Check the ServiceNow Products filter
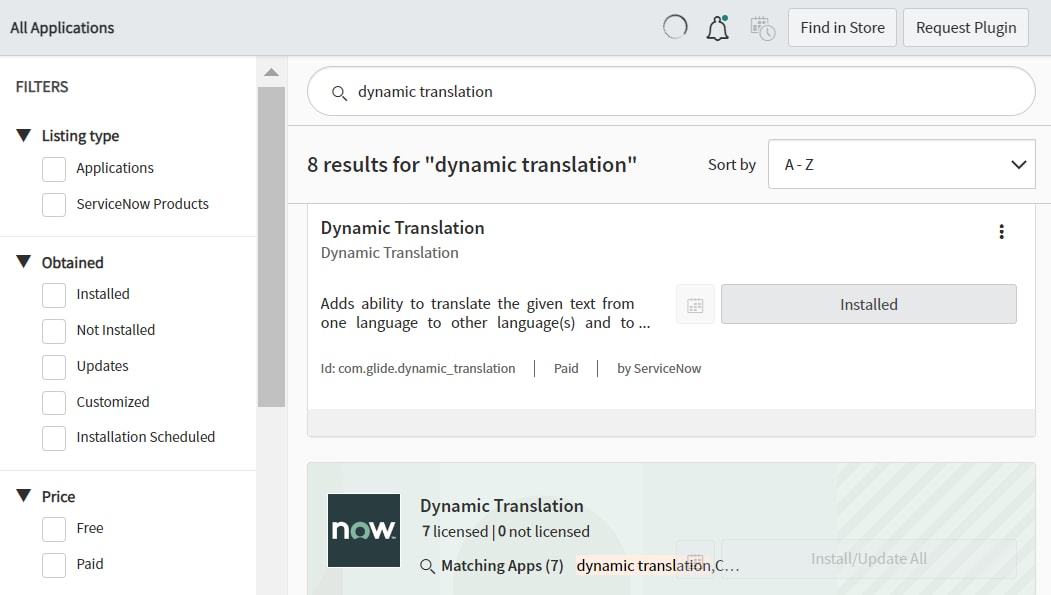The height and width of the screenshot is (595, 1051). pos(54,204)
